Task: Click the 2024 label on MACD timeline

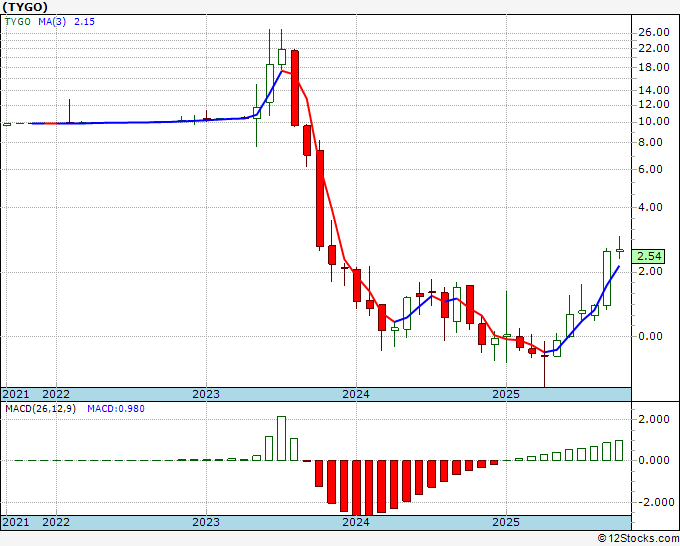Action: pos(356,522)
